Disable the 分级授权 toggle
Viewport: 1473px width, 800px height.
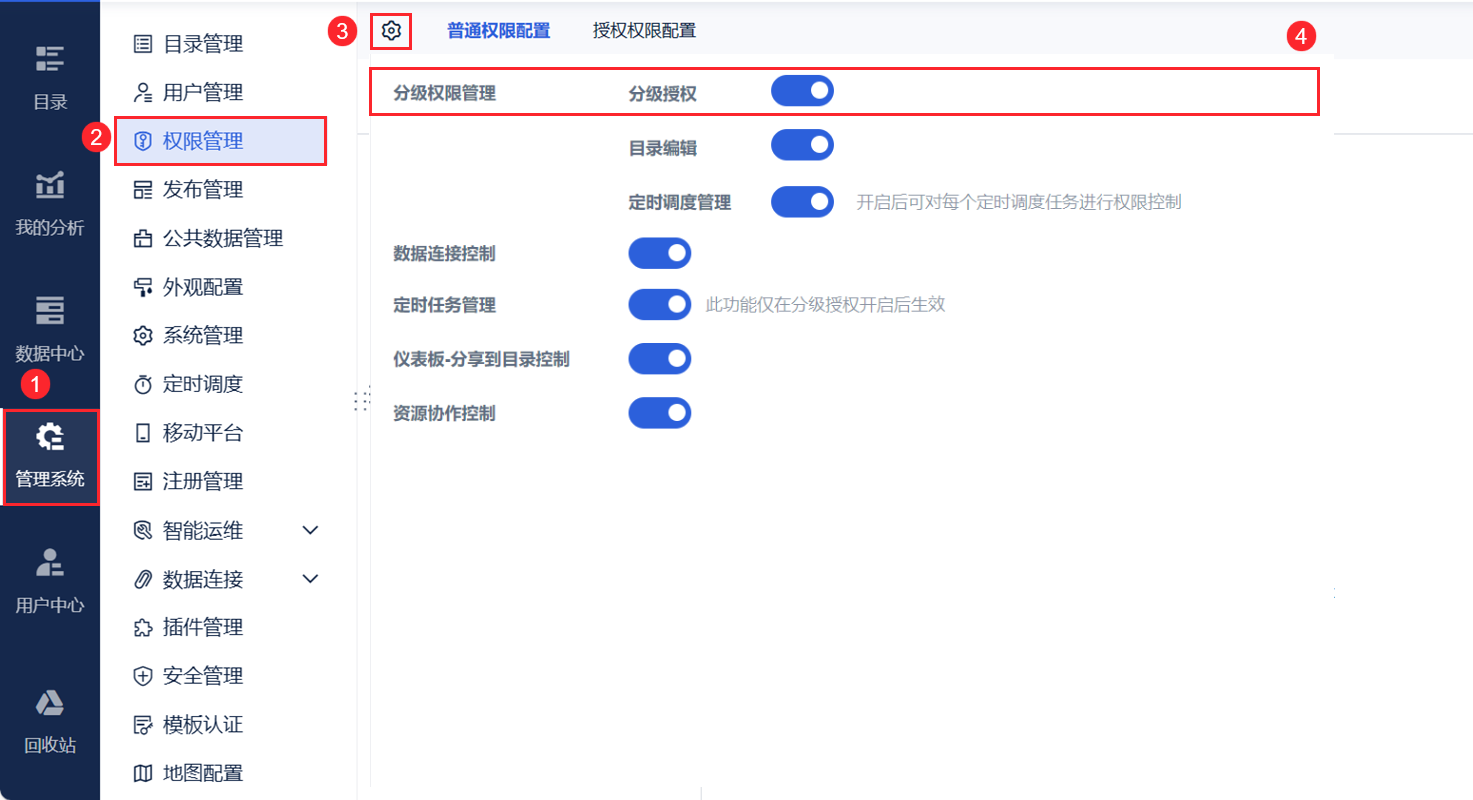point(802,90)
